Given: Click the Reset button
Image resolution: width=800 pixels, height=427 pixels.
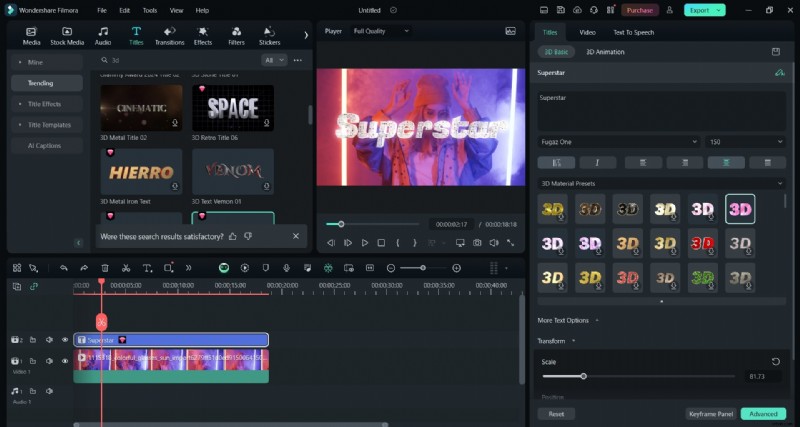Looking at the screenshot, I should click(556, 414).
